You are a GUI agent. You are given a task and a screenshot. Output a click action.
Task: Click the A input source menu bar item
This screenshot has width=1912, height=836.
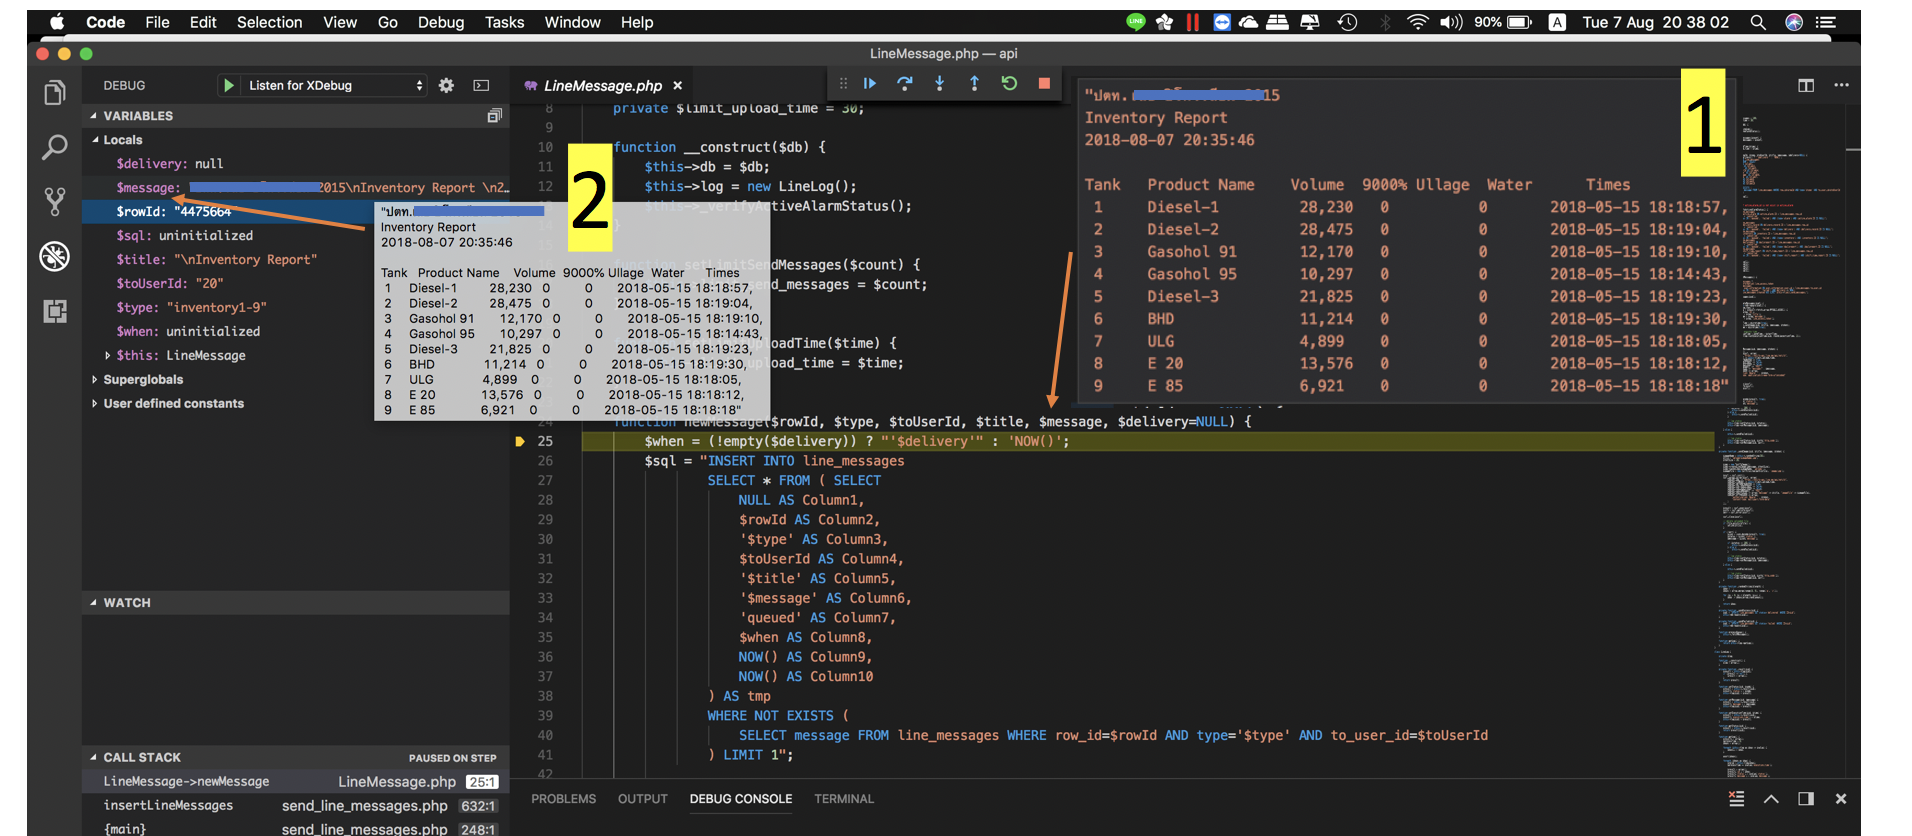click(x=1557, y=22)
